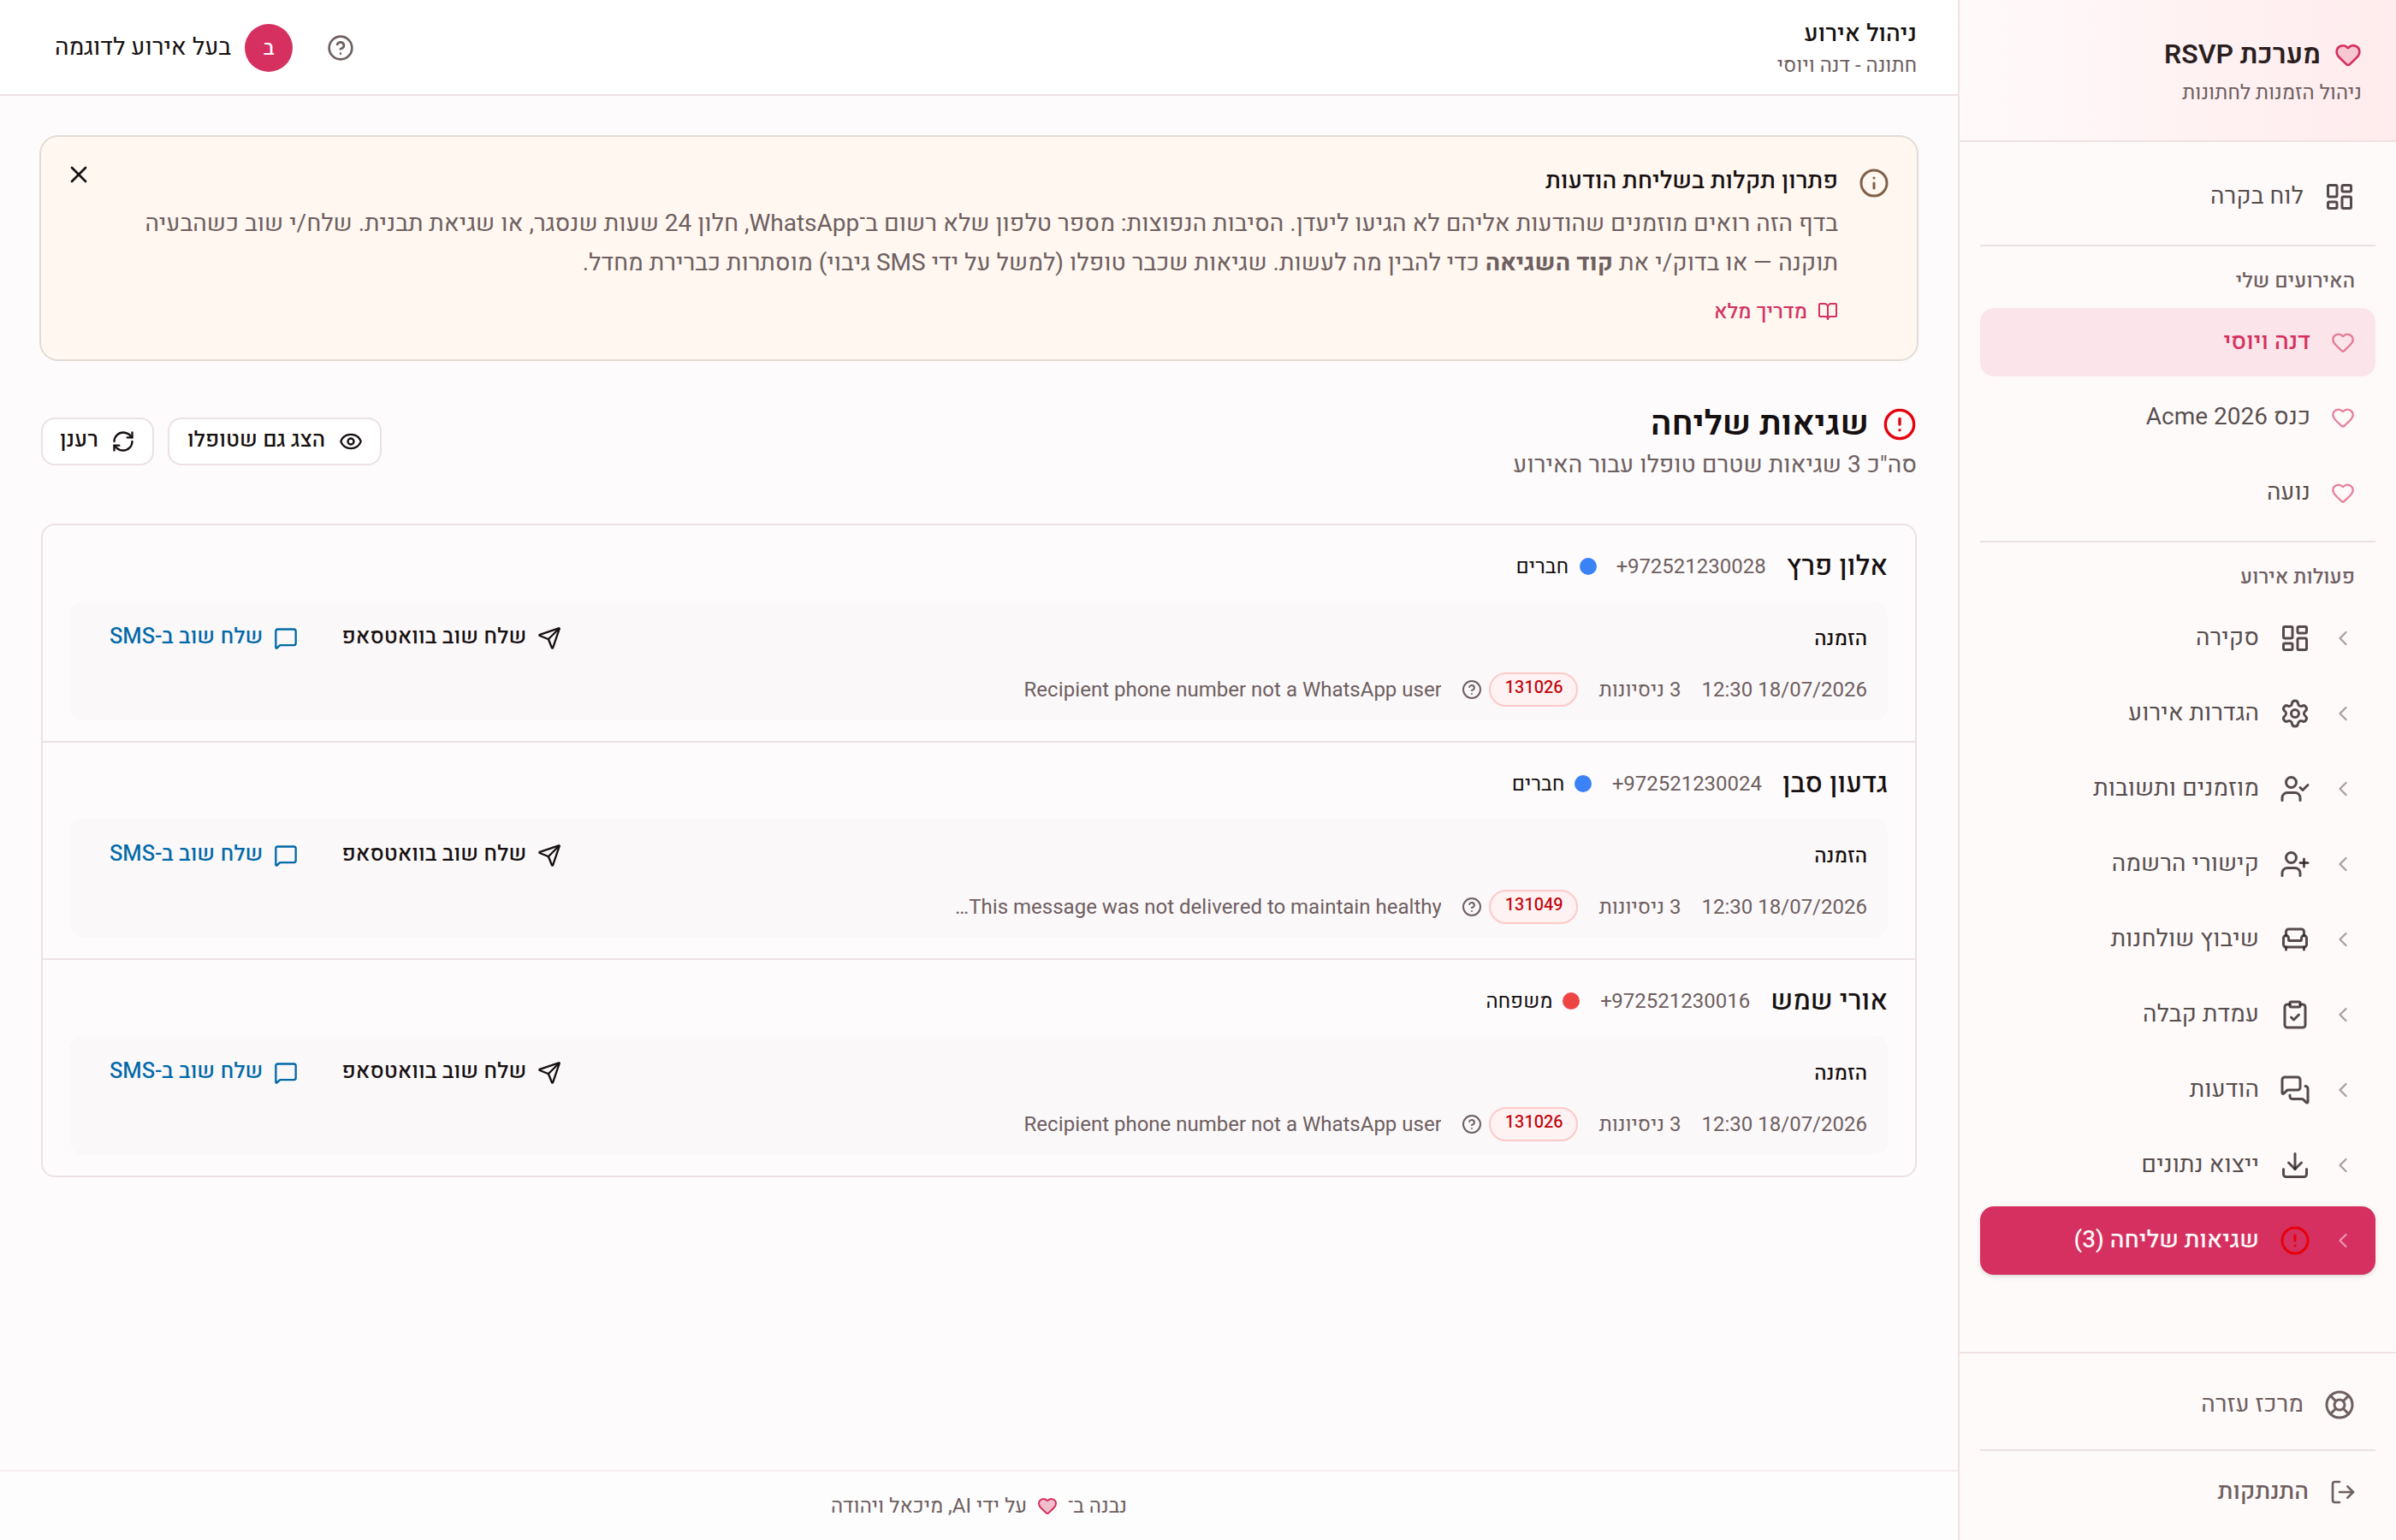Resend via WhatsApp to אורי שמש
Viewport: 2396px width, 1540px height.
[x=452, y=1071]
